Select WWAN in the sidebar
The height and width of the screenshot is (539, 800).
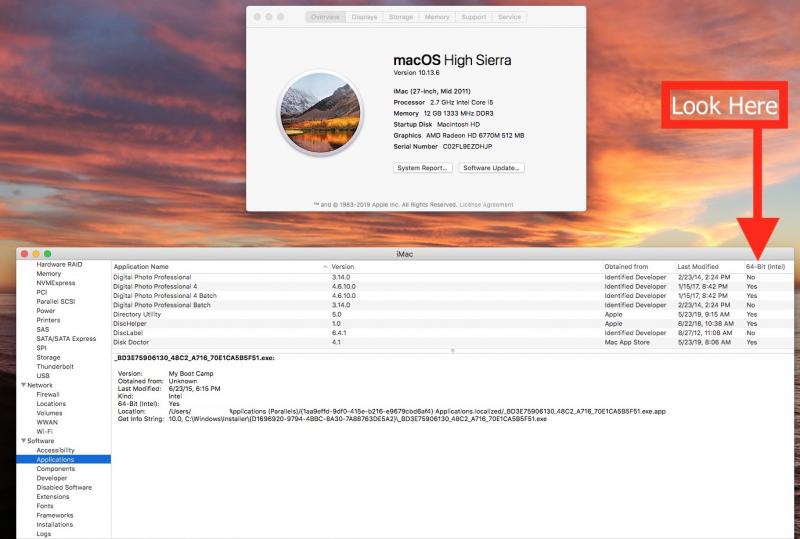click(x=47, y=422)
